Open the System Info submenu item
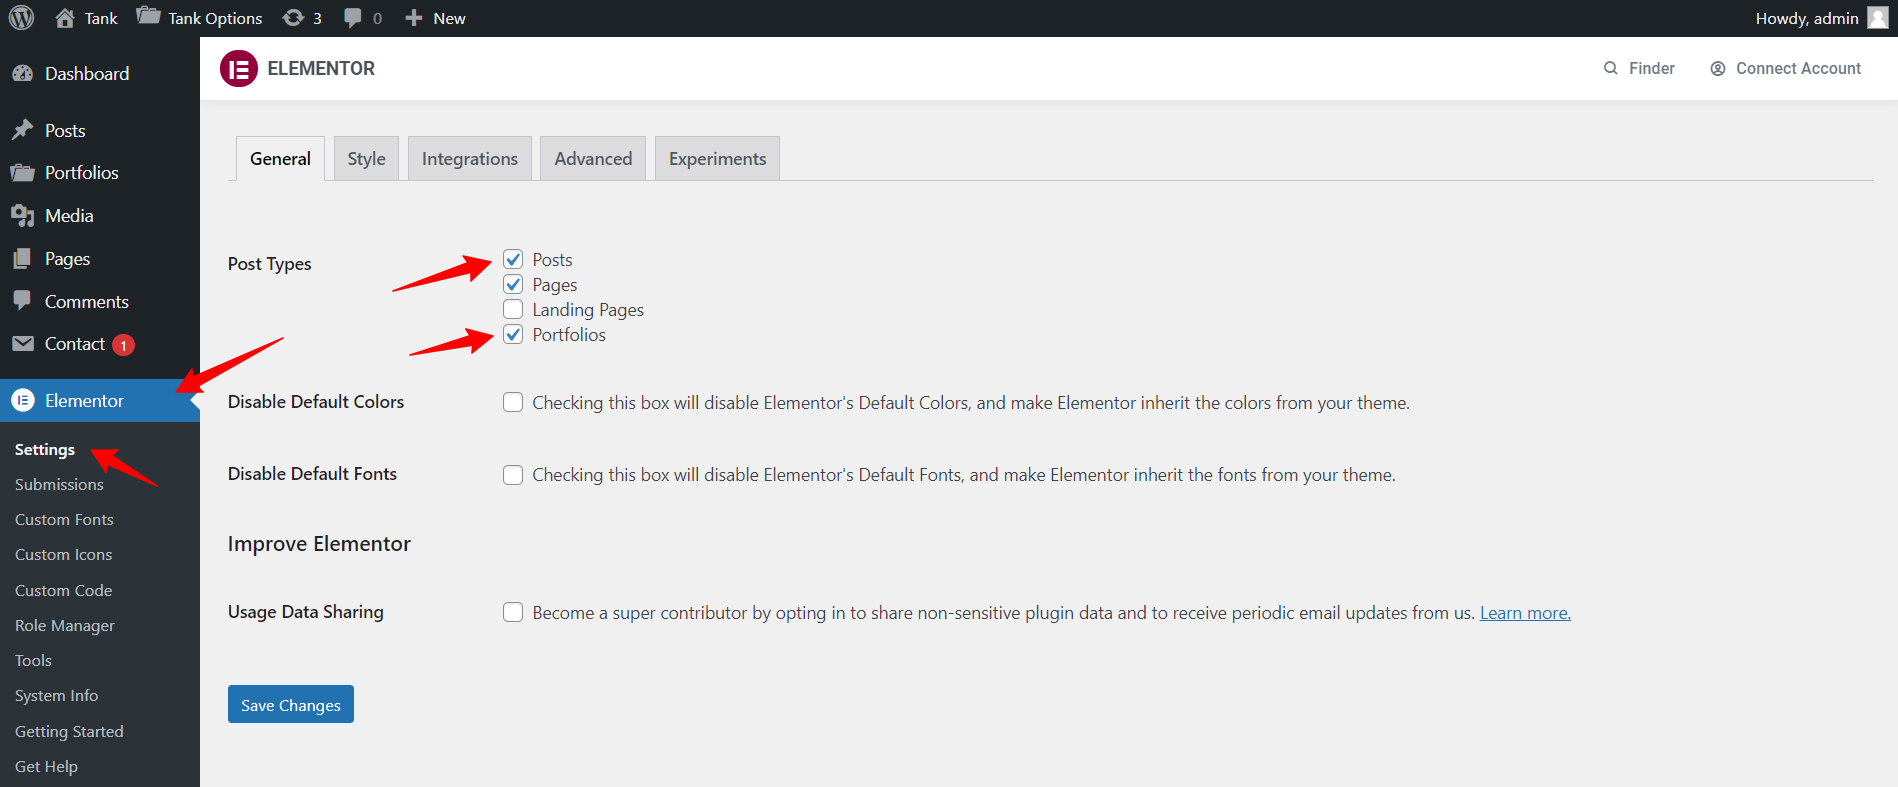Viewport: 1898px width, 787px height. point(56,696)
